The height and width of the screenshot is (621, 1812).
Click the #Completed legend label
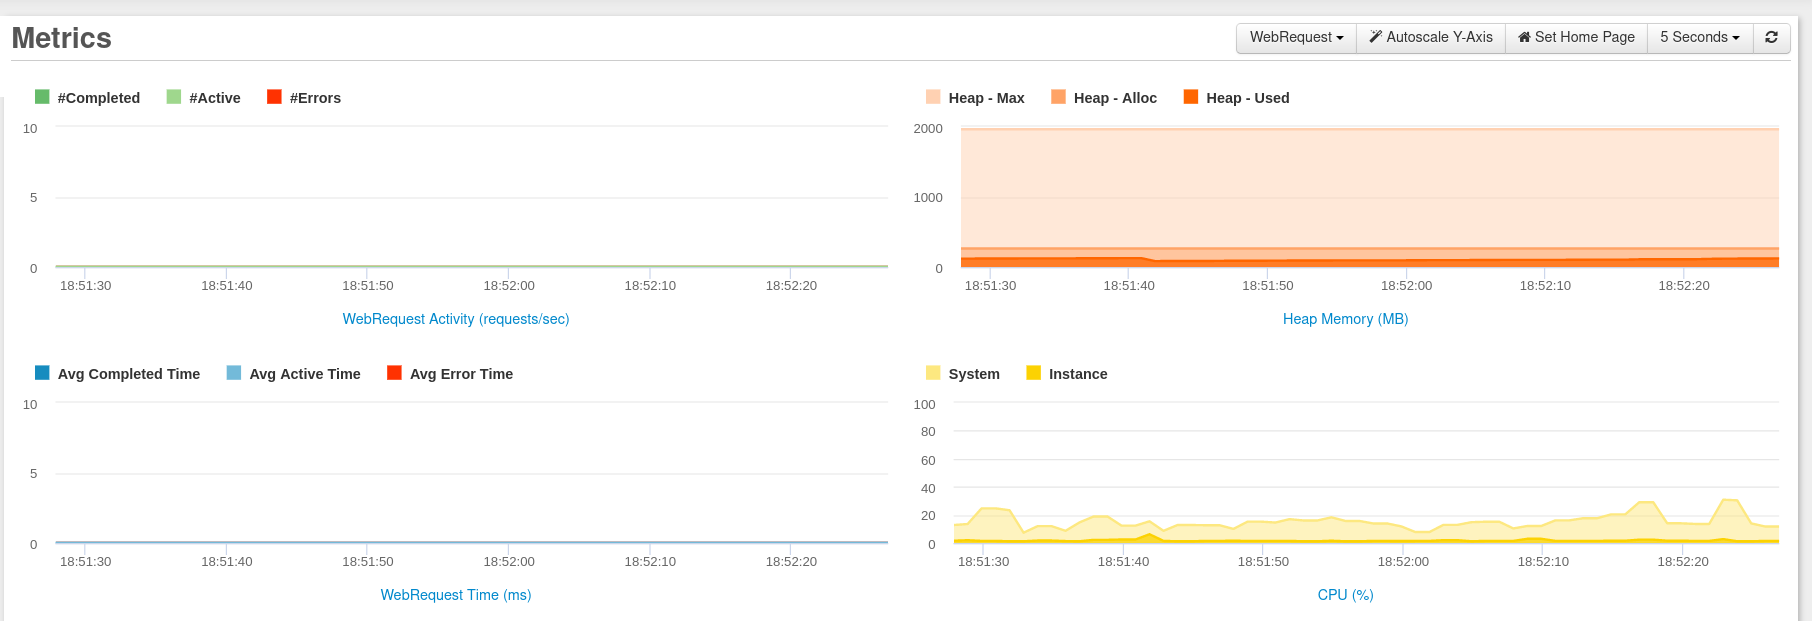click(99, 98)
